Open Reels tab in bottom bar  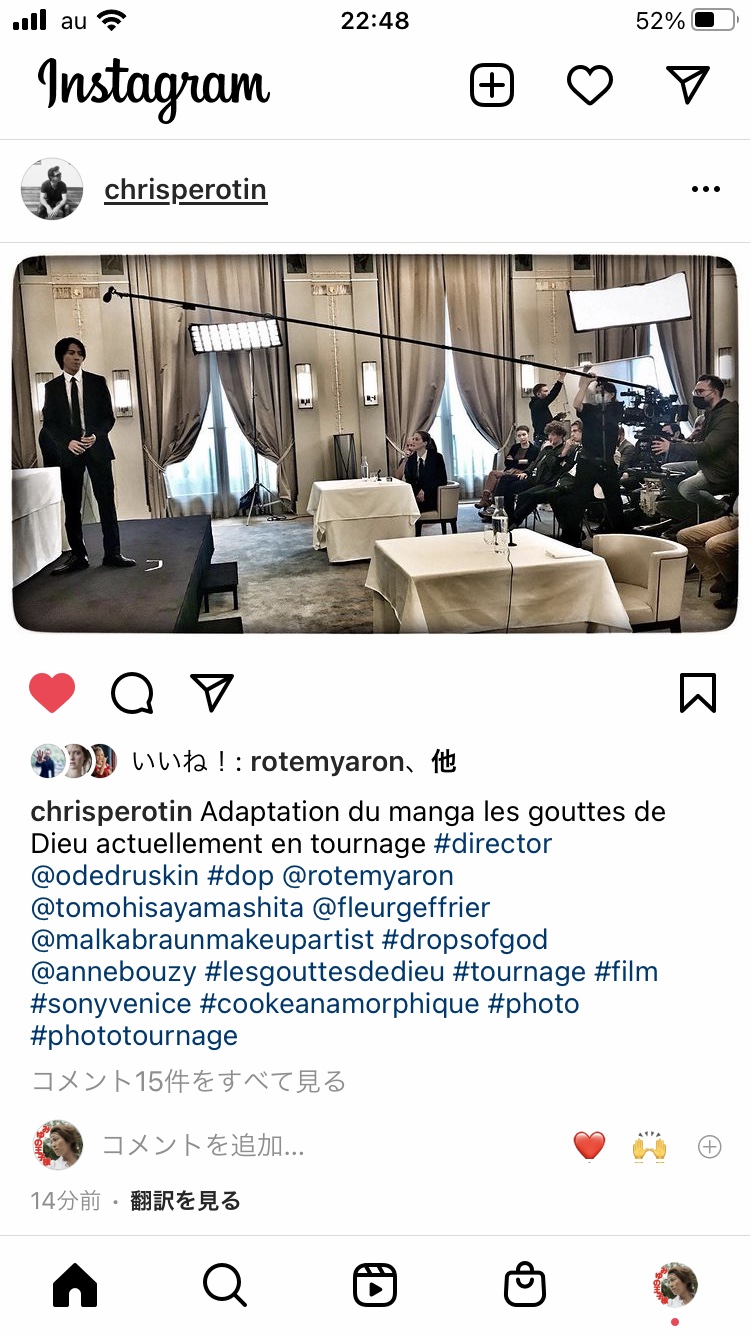(x=375, y=1285)
